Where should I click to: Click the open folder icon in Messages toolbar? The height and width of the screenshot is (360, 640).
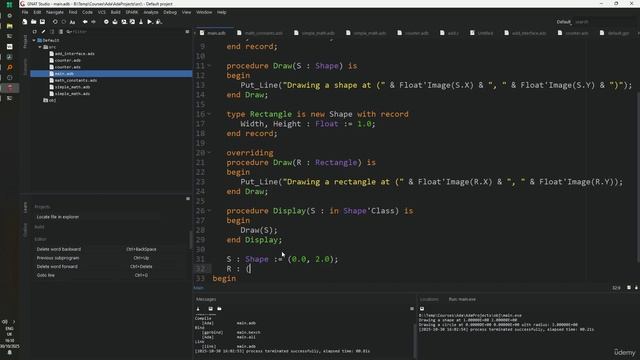219,309
